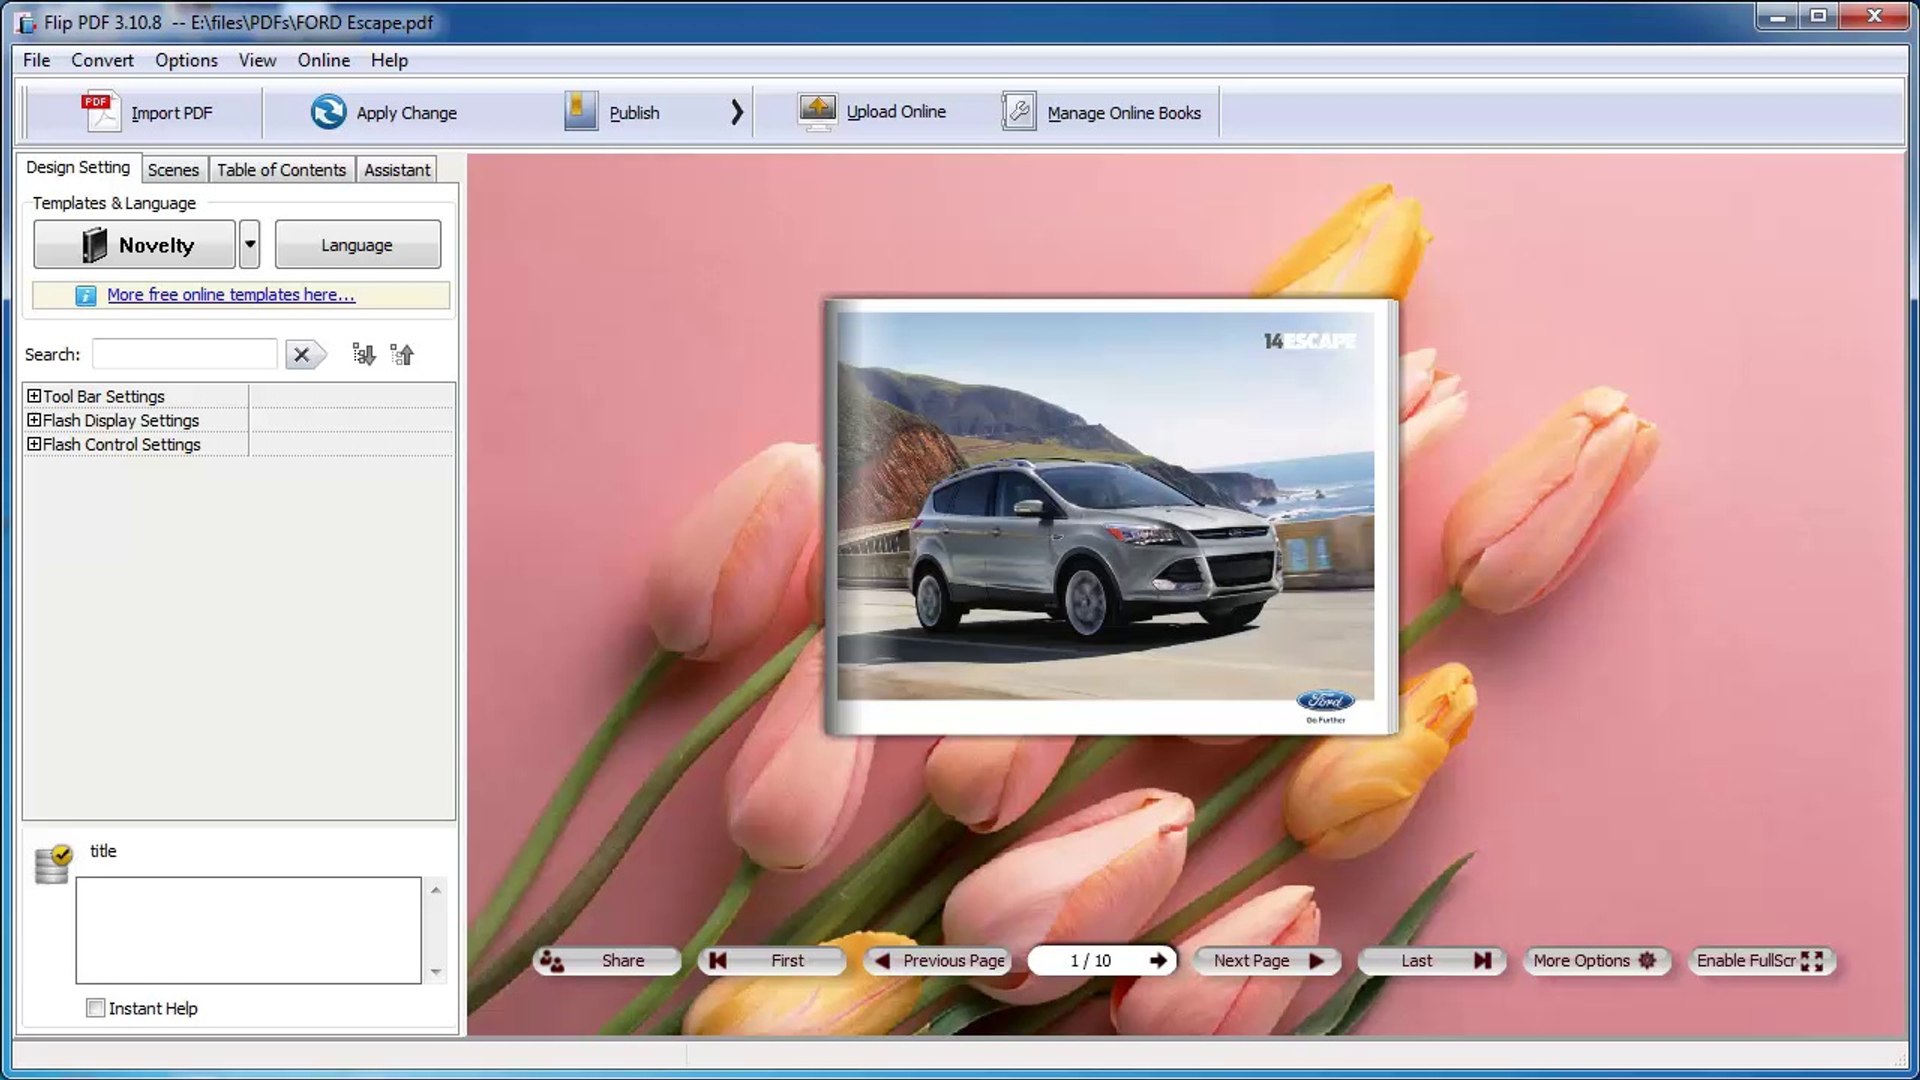Viewport: 1920px width, 1080px height.
Task: Open Manage Online Books wrench icon
Action: [1018, 111]
